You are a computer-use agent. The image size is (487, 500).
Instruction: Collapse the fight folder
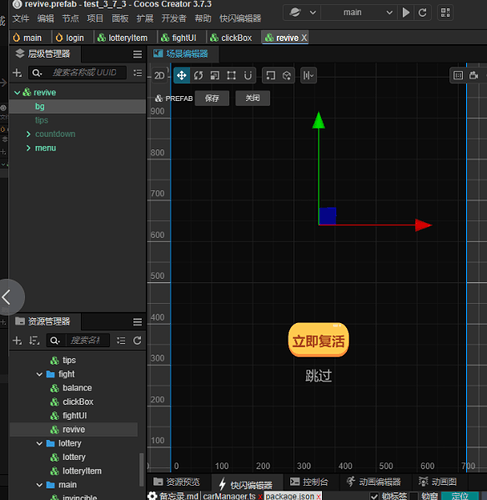click(x=39, y=374)
